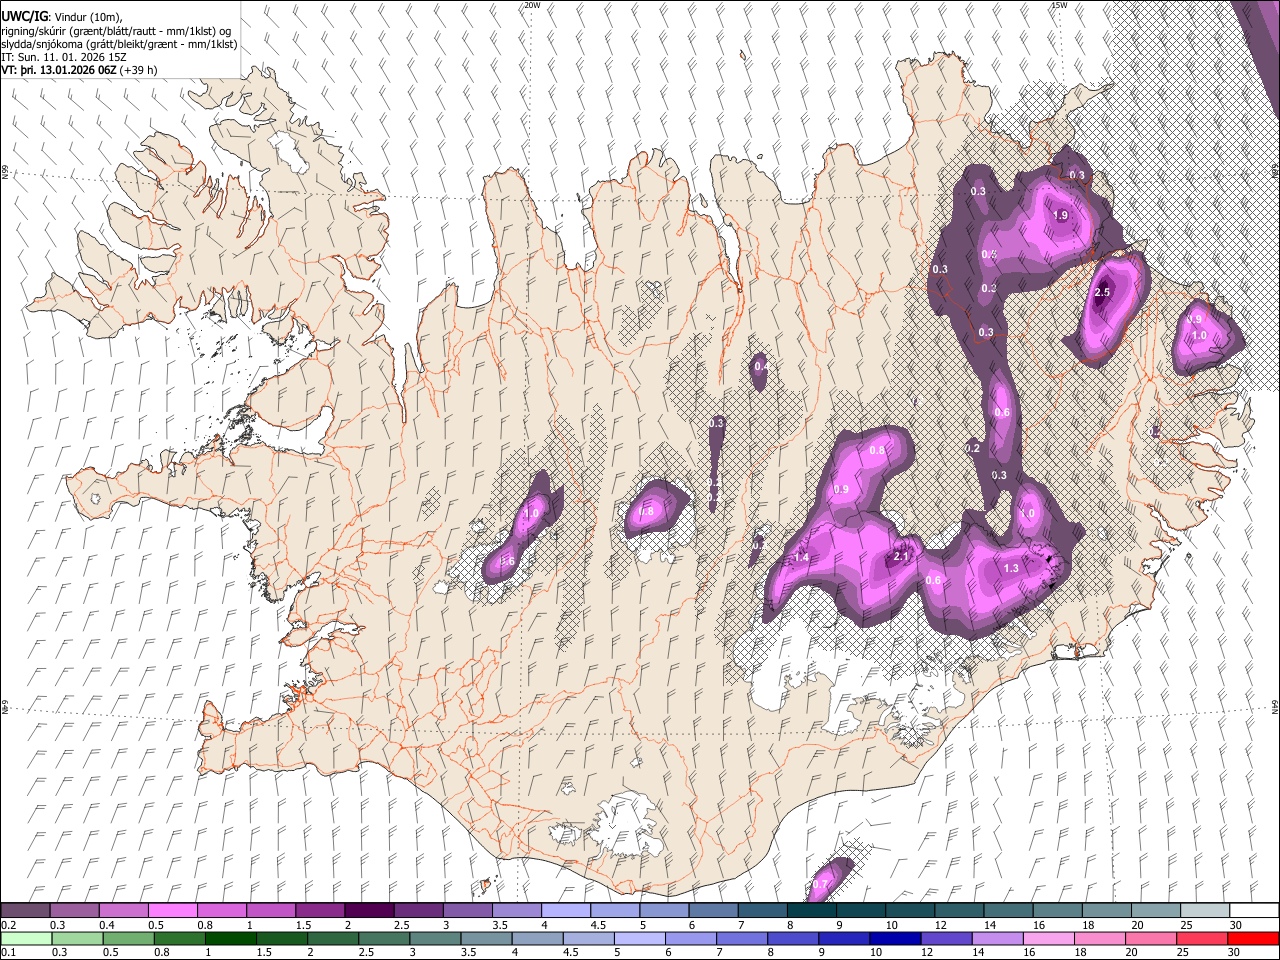Click the 20W longitude label
This screenshot has height=960, width=1280.
tap(532, 5)
